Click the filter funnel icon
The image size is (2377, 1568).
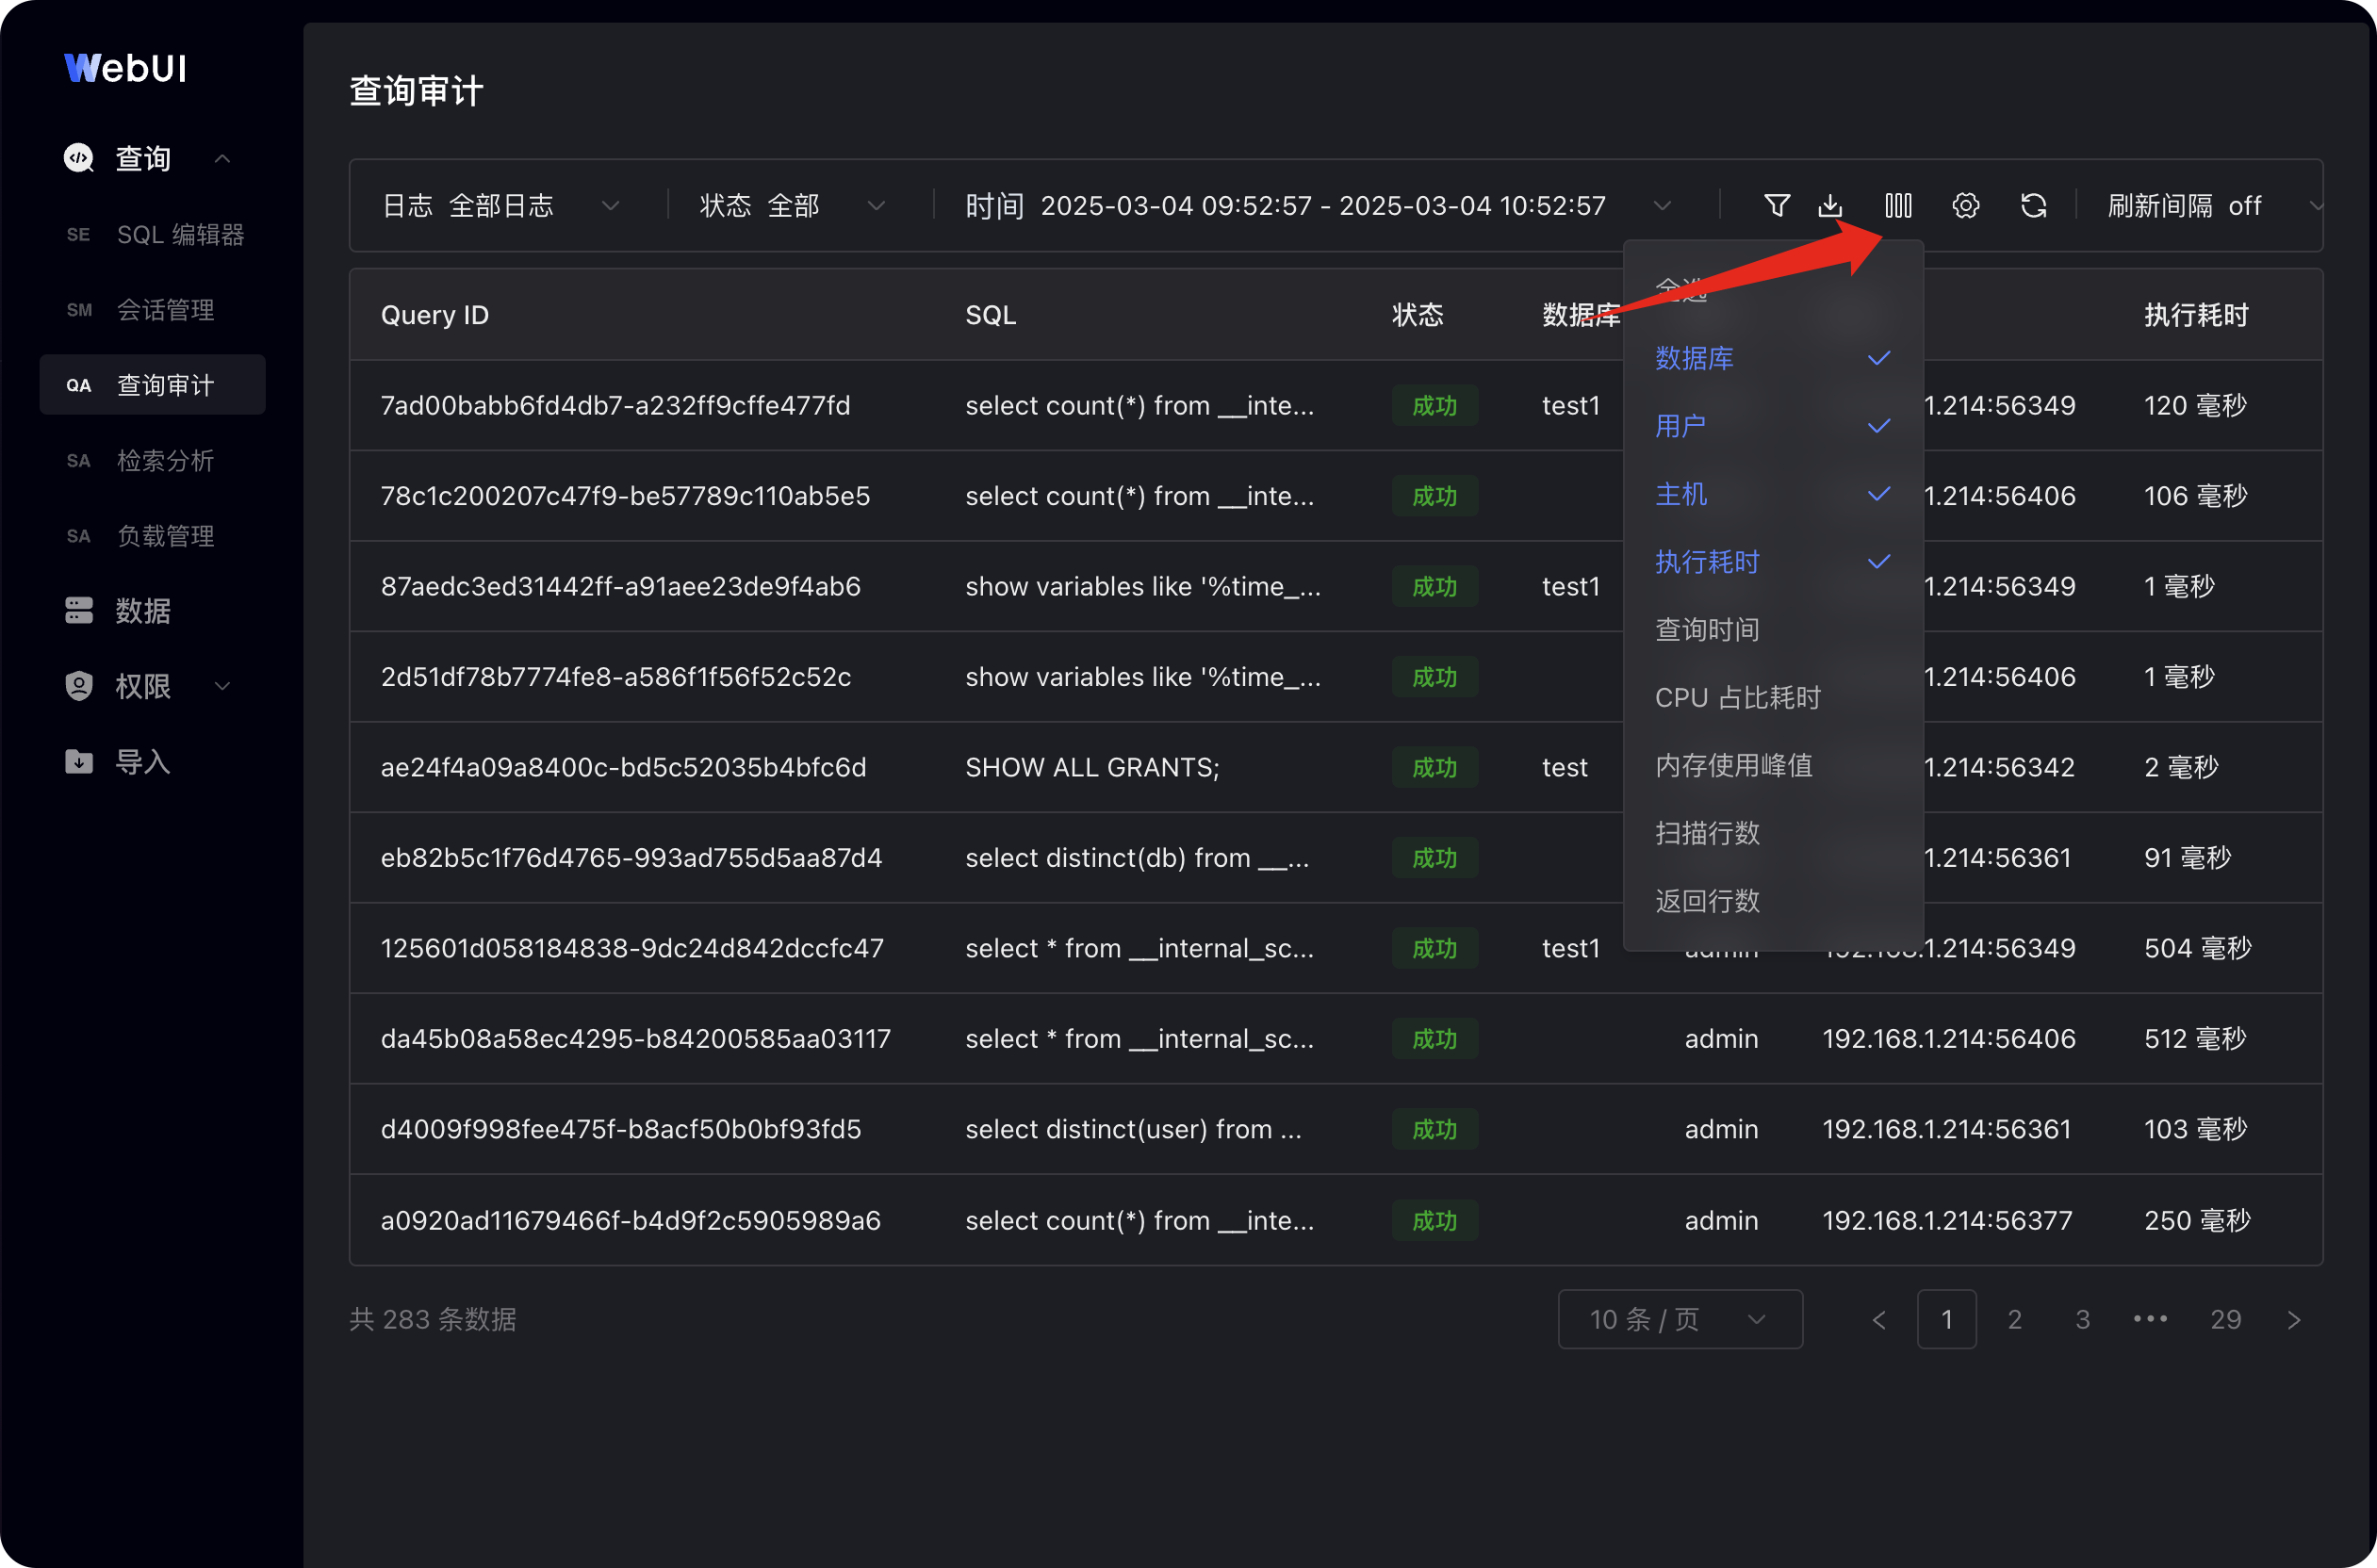tap(1776, 205)
